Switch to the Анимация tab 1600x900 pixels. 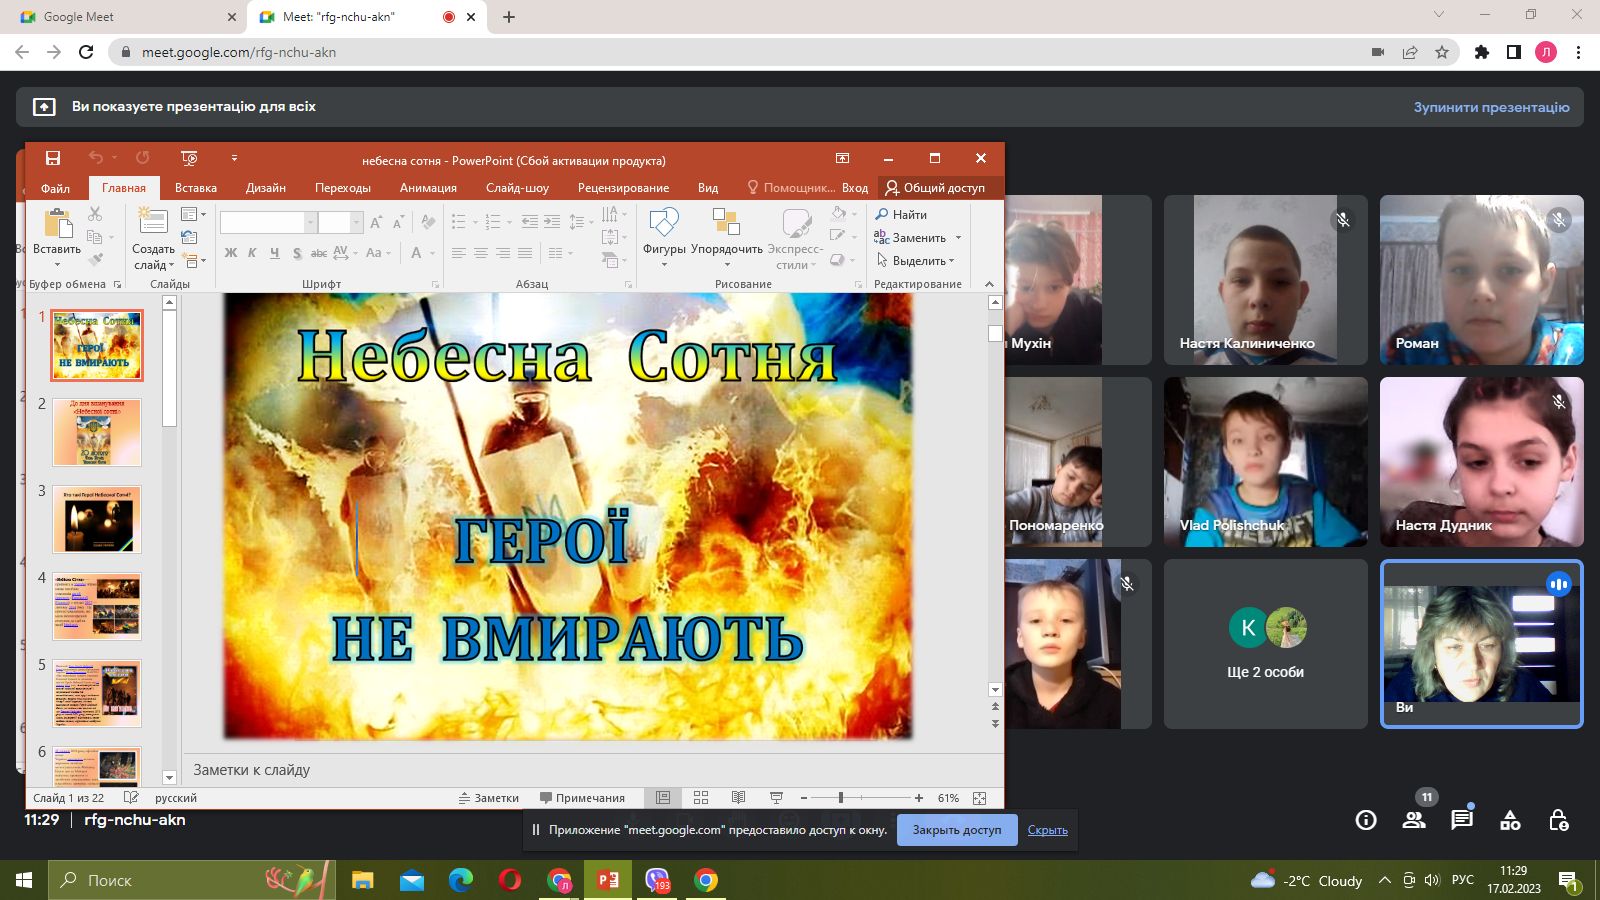(x=428, y=188)
